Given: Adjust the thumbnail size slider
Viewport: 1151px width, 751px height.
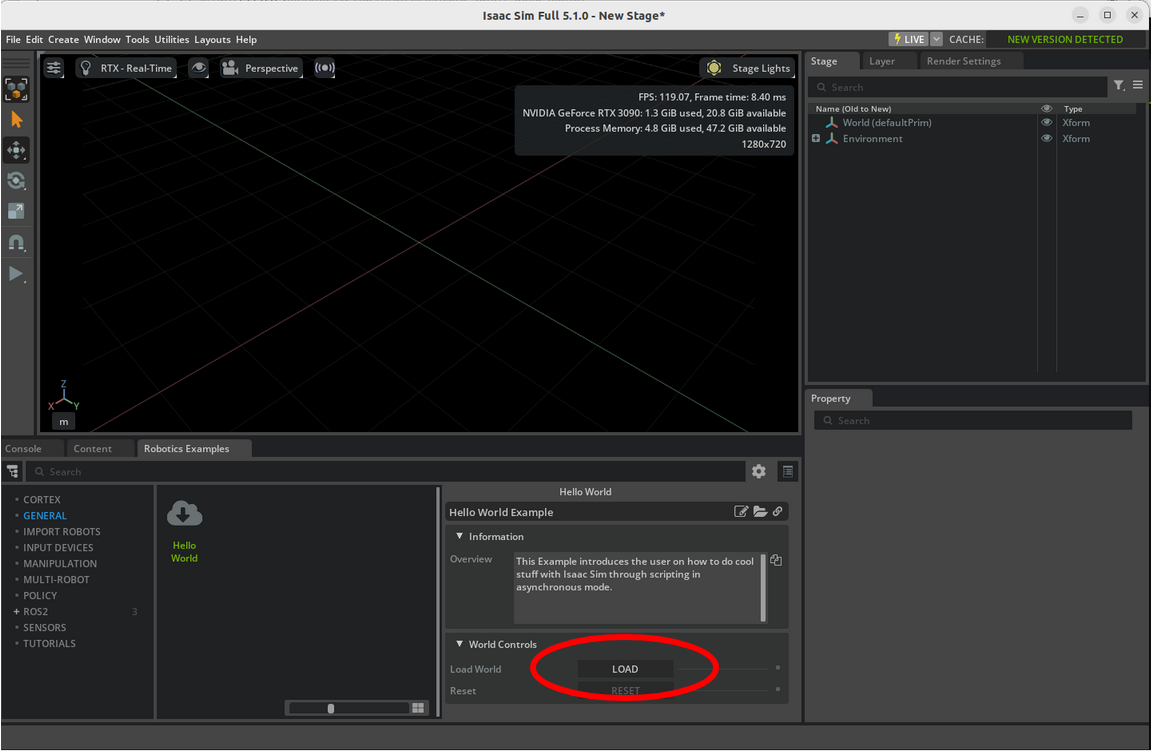Looking at the screenshot, I should (331, 708).
